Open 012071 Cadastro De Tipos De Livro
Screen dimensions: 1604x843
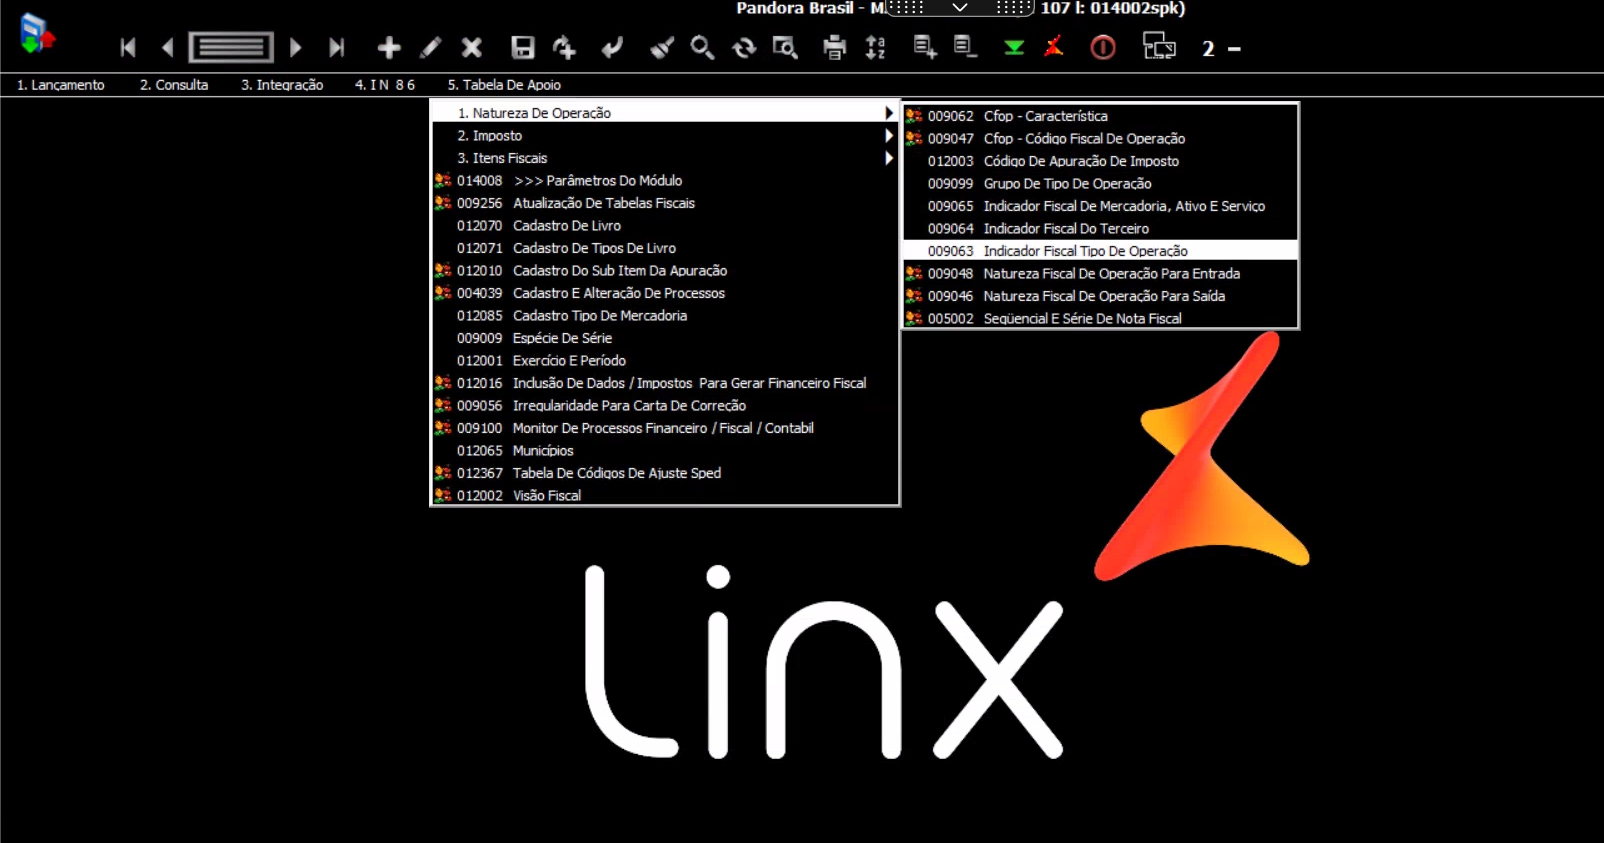click(665, 248)
